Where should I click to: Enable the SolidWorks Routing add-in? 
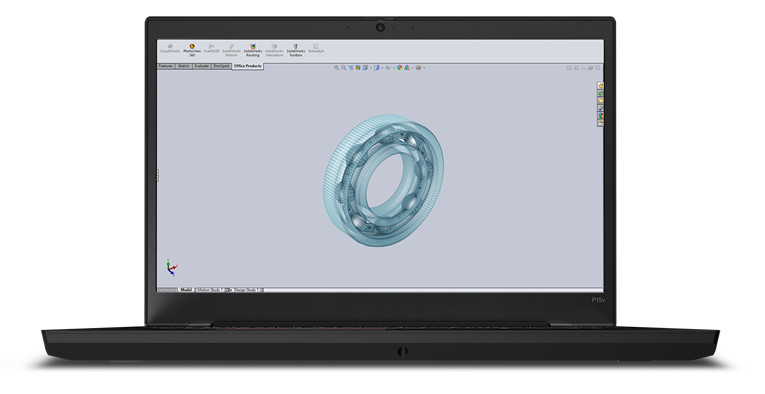[x=253, y=49]
